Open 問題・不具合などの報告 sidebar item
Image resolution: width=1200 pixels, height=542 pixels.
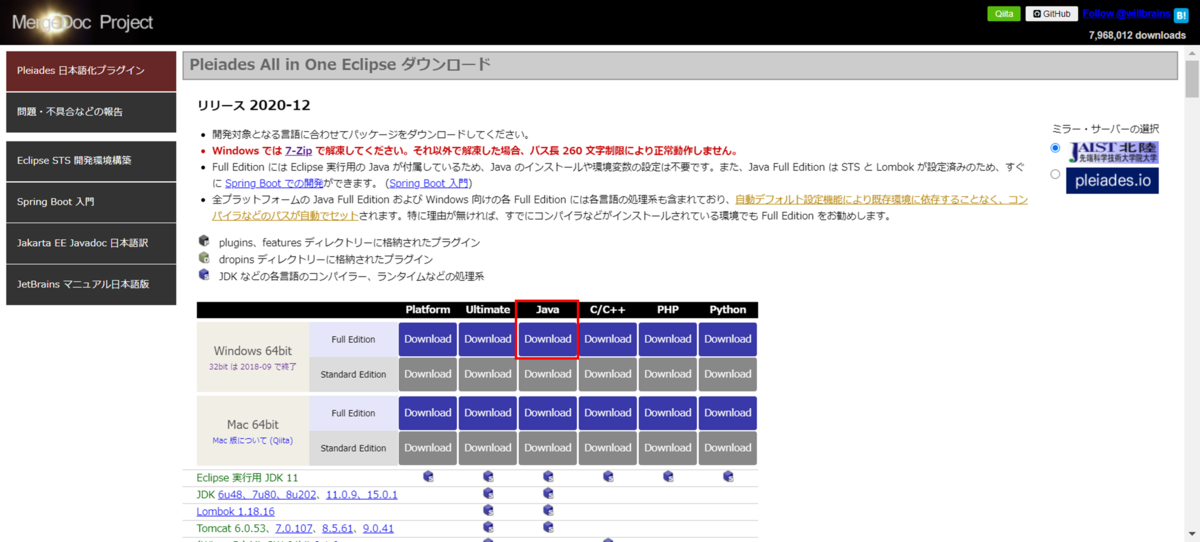(x=91, y=112)
